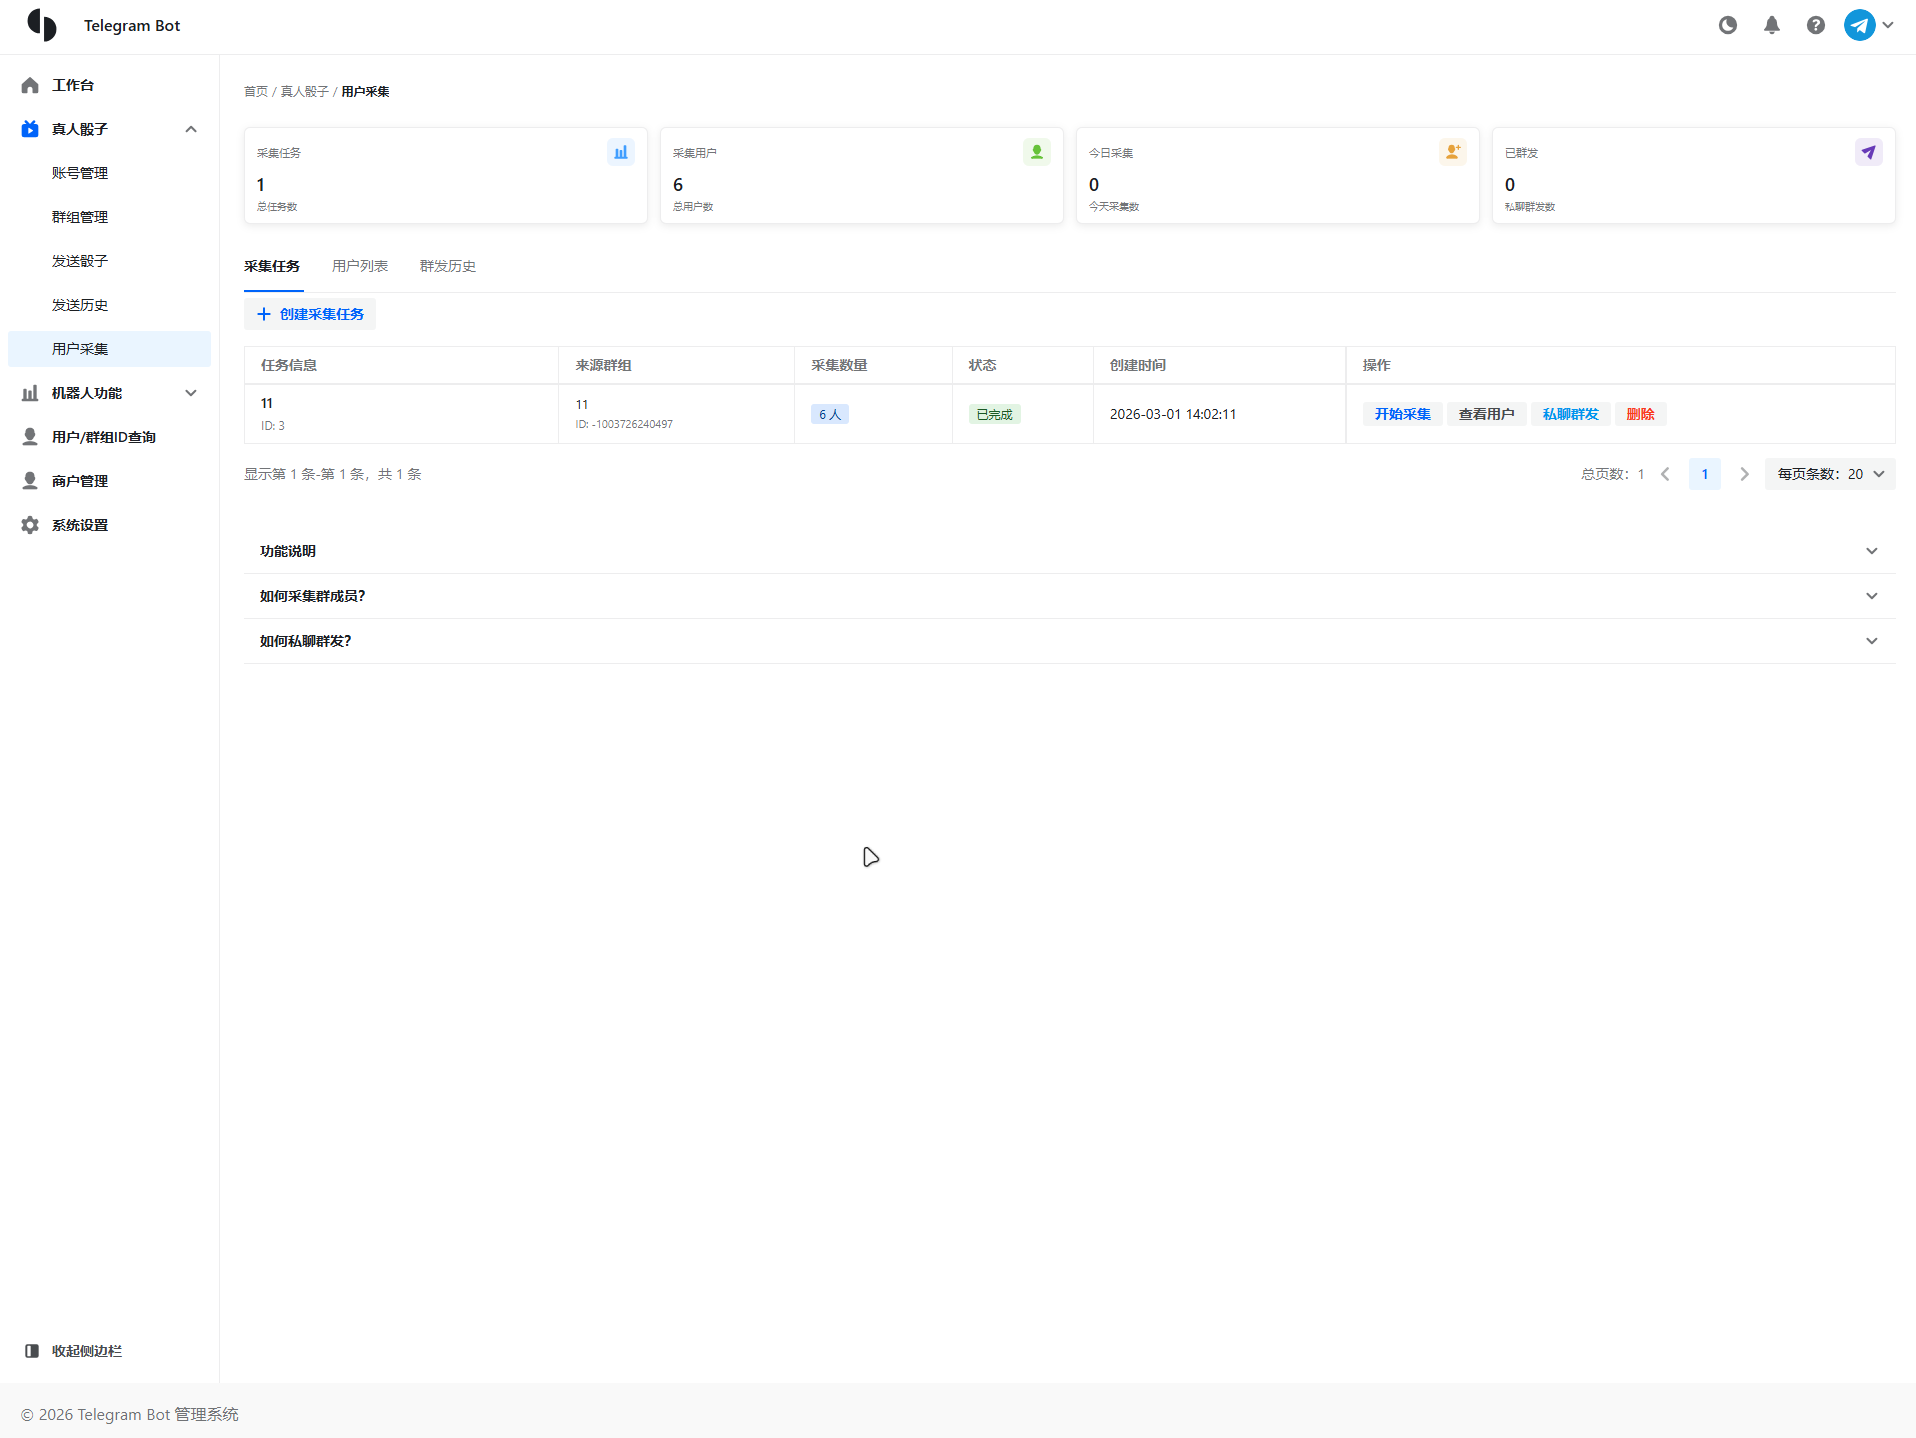Go to 首页 via breadcrumb

(x=256, y=92)
